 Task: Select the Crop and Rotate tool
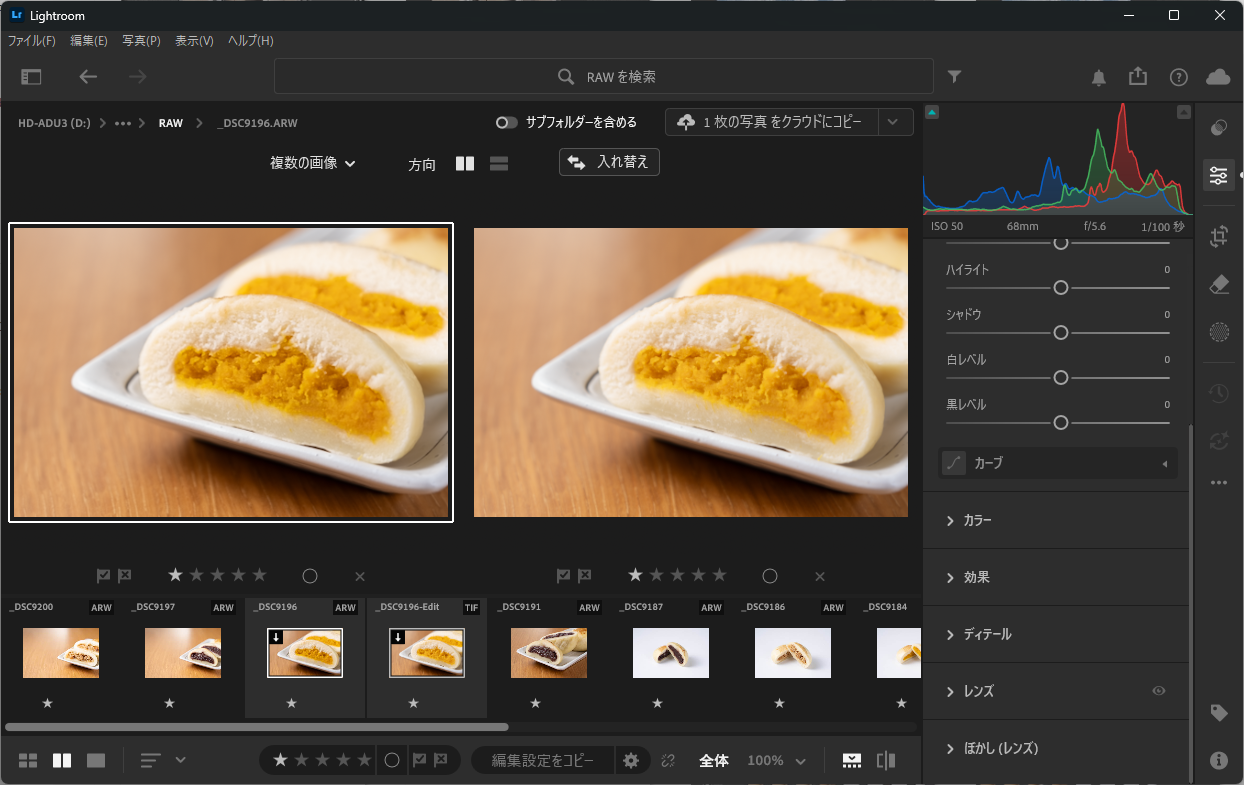pos(1218,237)
